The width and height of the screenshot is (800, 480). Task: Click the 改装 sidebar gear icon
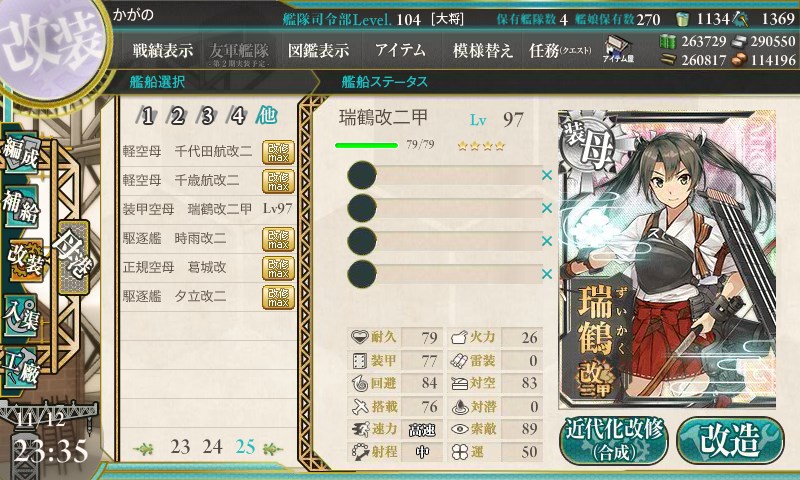(x=26, y=261)
